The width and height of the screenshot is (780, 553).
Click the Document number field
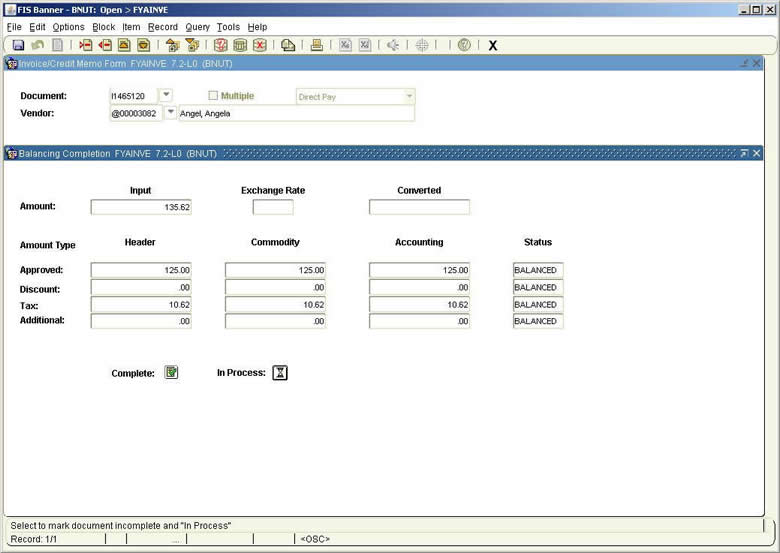tap(133, 96)
